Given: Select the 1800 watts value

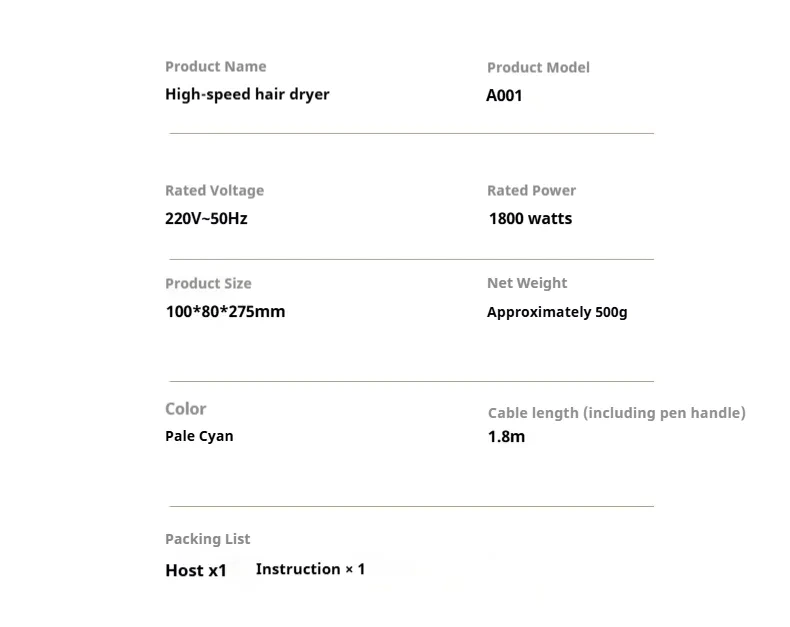Looking at the screenshot, I should [x=530, y=218].
